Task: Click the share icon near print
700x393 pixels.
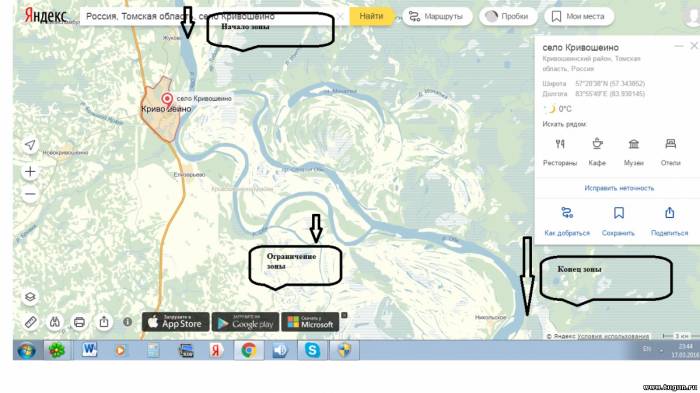Action: [x=104, y=322]
